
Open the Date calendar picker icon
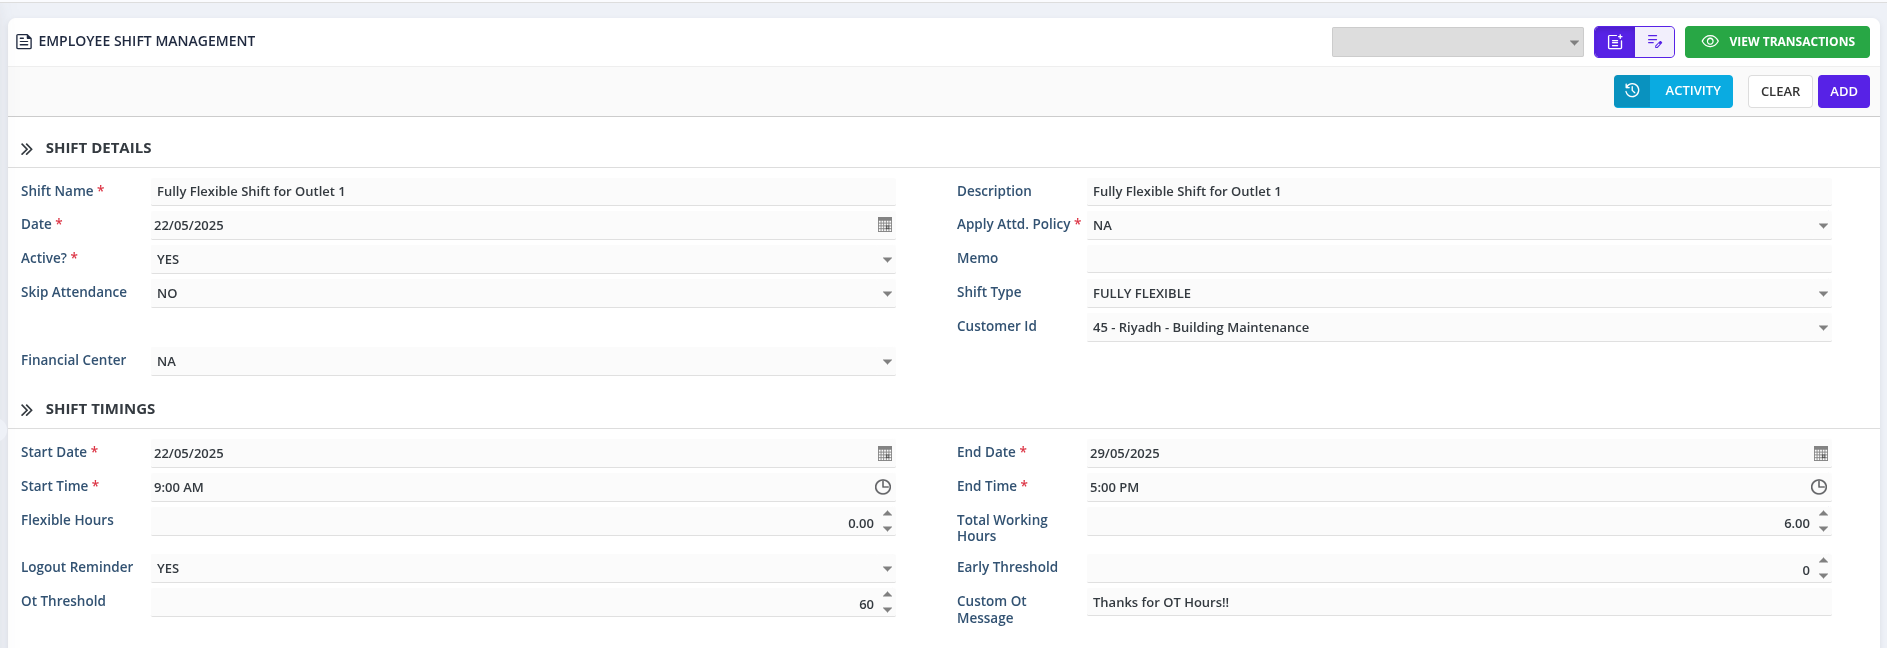coord(884,225)
